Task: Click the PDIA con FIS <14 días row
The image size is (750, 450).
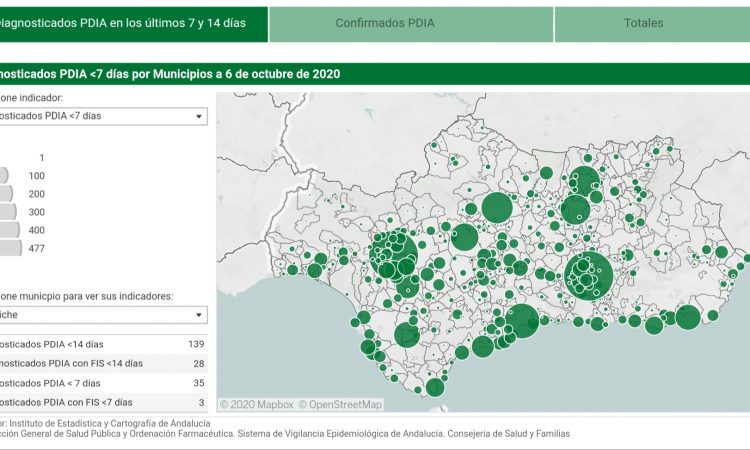Action: click(103, 363)
